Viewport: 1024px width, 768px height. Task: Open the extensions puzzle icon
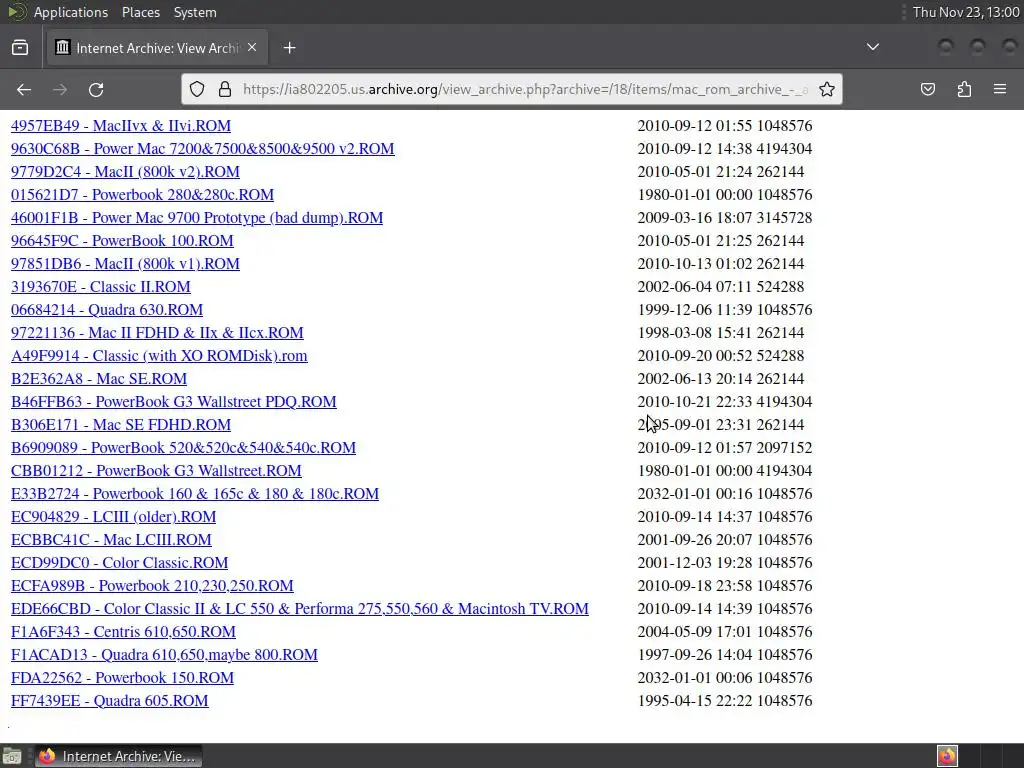964,89
